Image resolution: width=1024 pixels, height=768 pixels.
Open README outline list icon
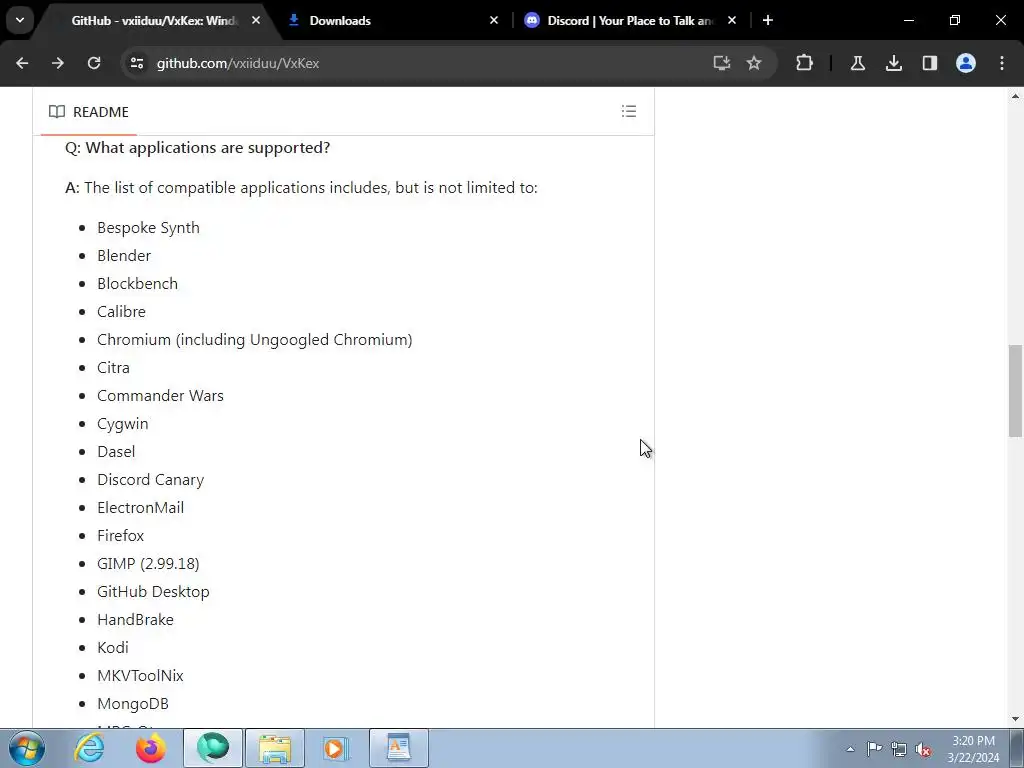[629, 111]
